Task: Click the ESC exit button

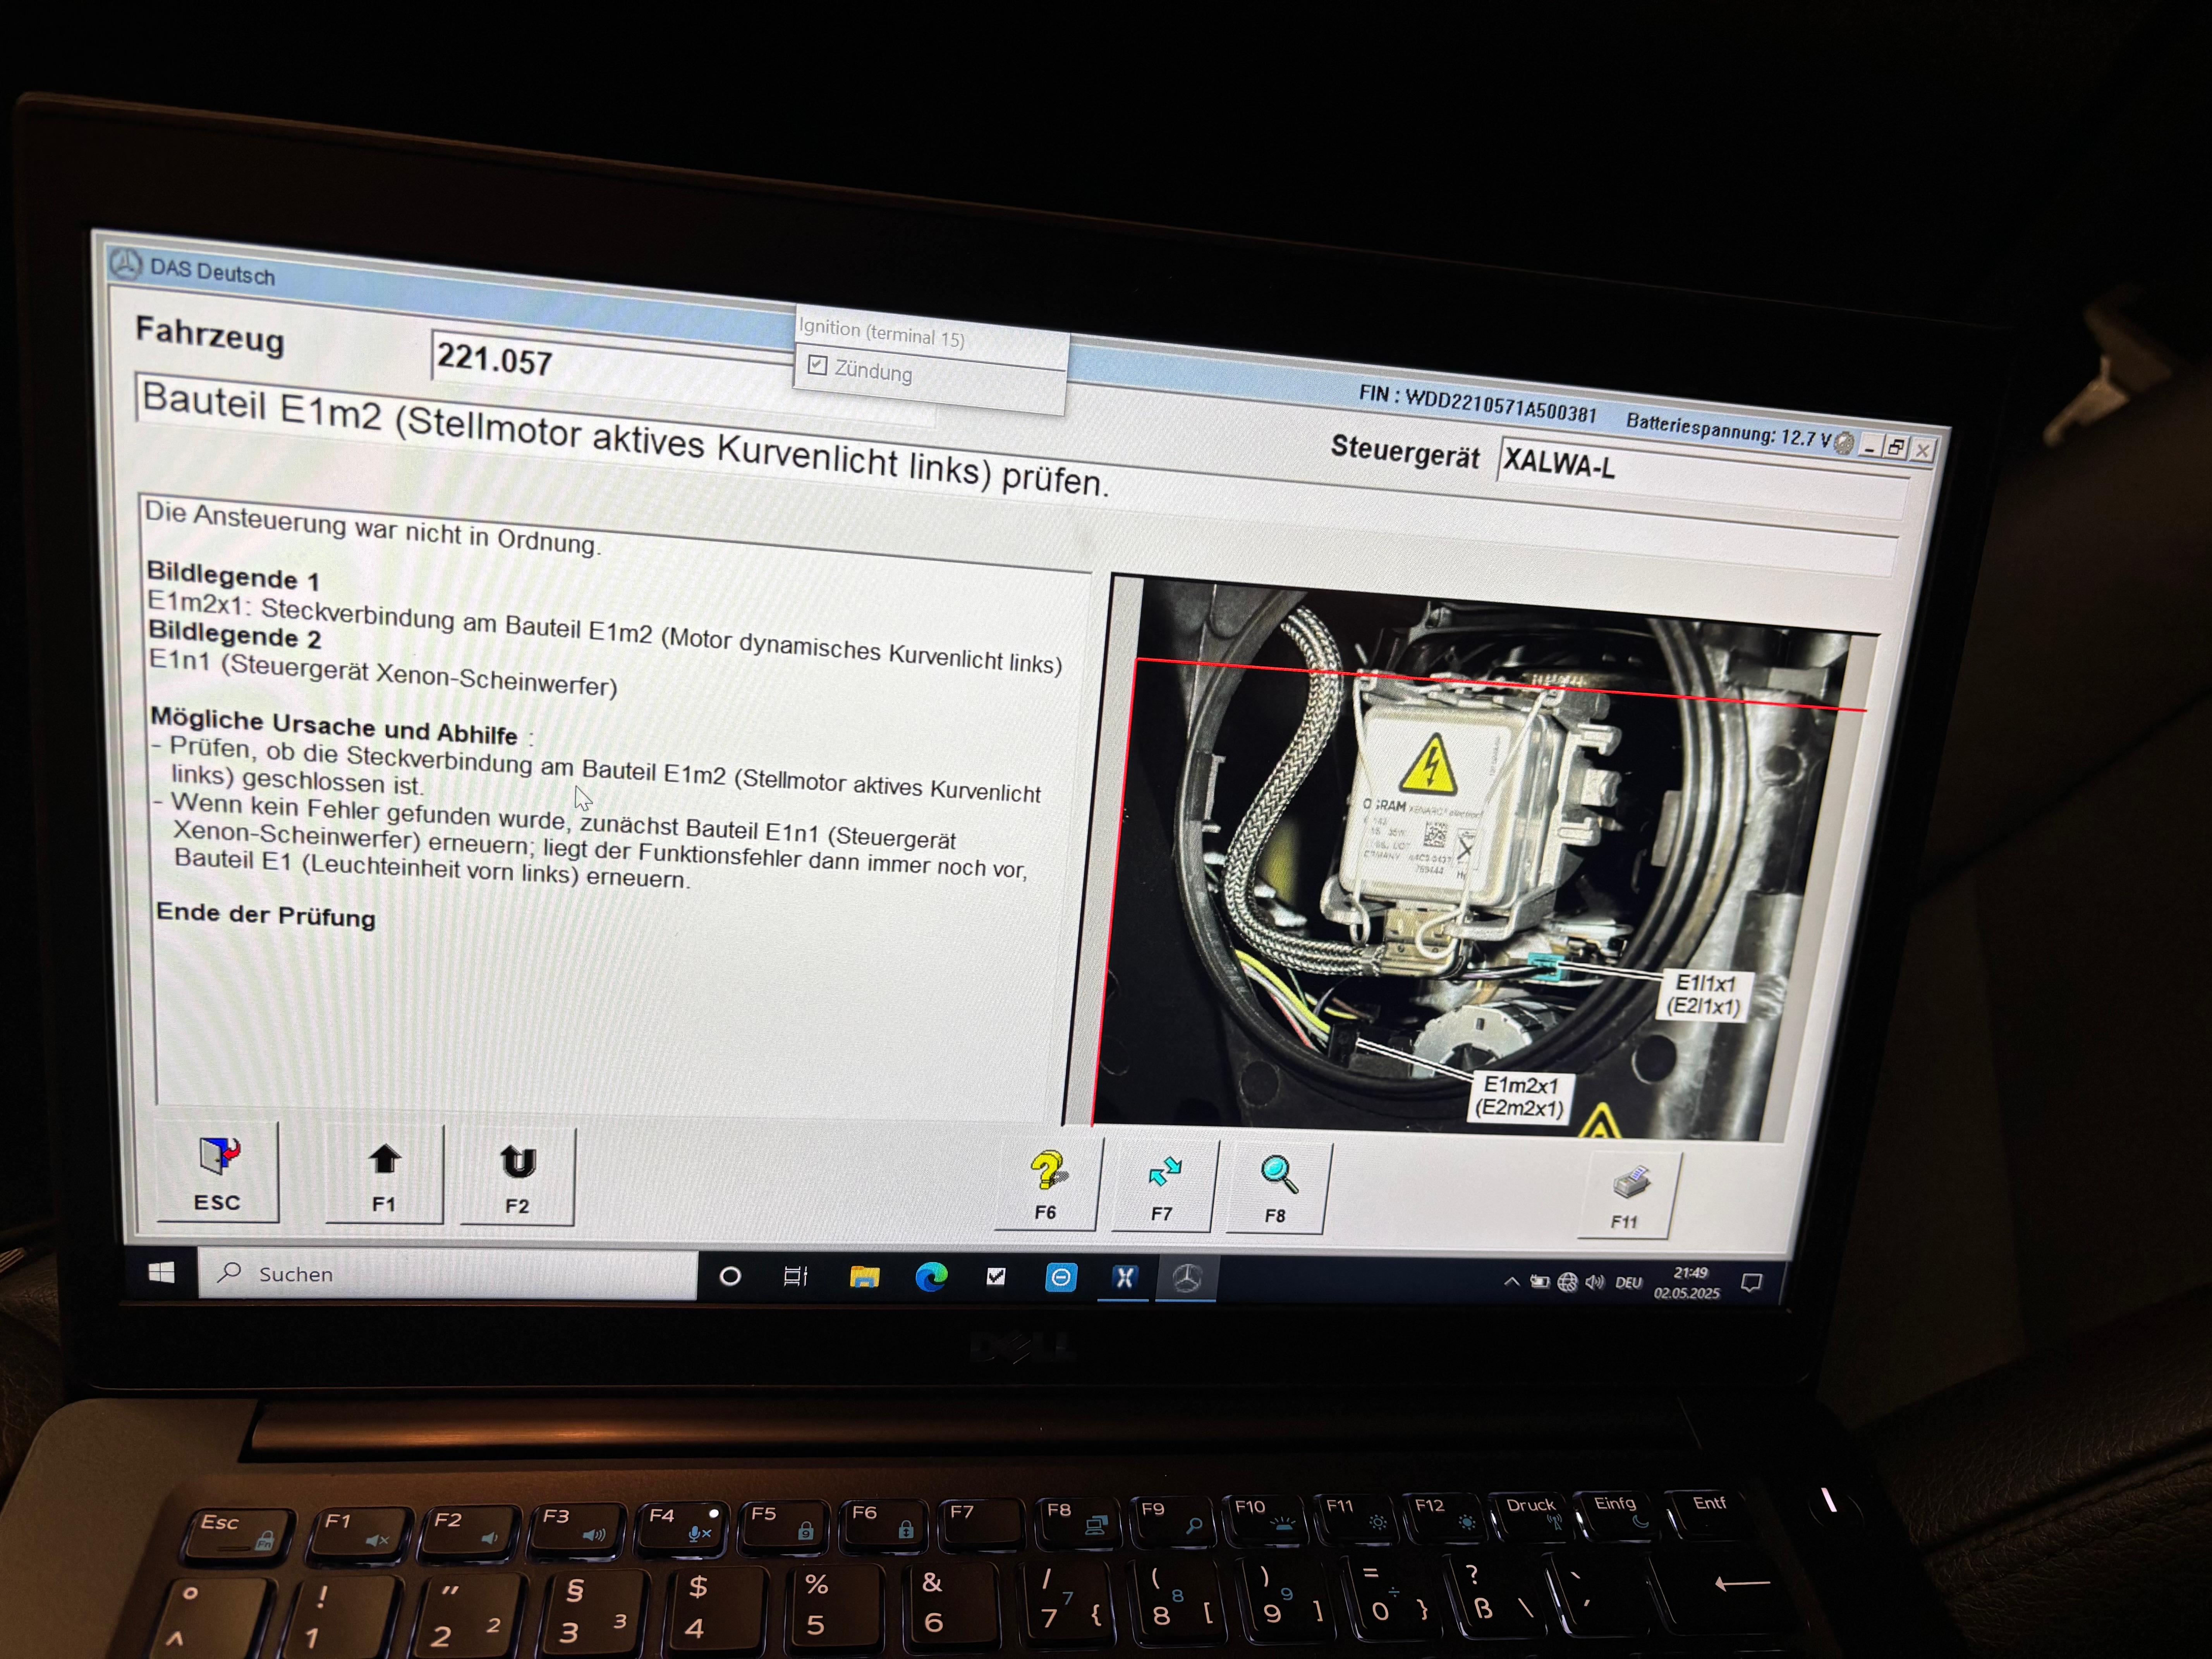Action: click(218, 1172)
